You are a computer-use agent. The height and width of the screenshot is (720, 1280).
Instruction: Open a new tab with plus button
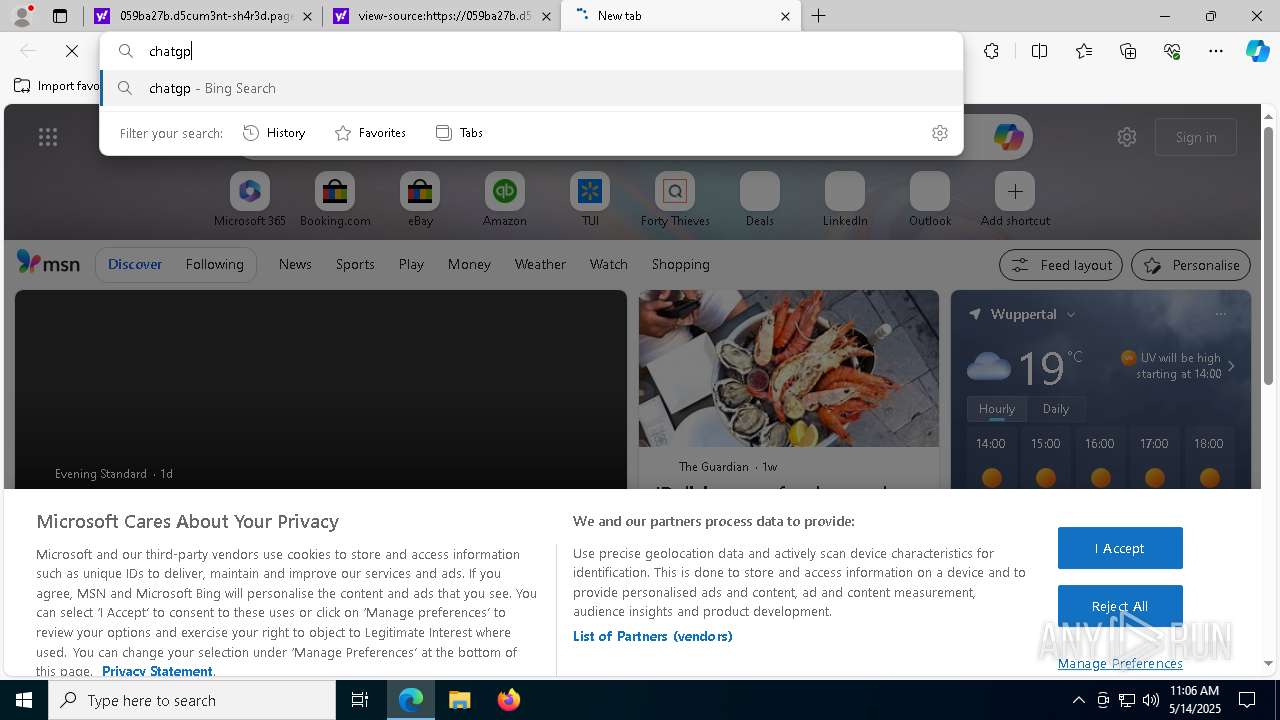pos(819,16)
